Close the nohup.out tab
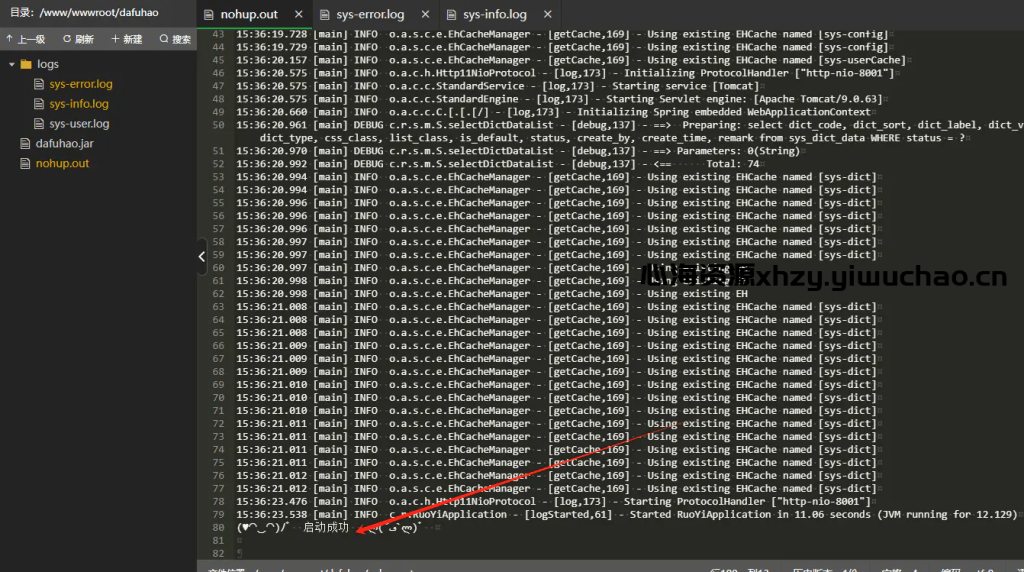The width and height of the screenshot is (1024, 572). pyautogui.click(x=297, y=15)
